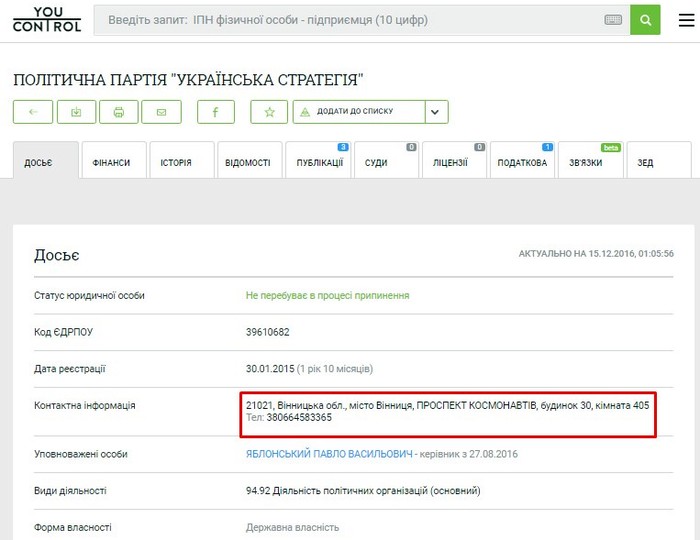Screen dimensions: 700x540
Task: Click the Вінниця address text
Action: [x=447, y=405]
